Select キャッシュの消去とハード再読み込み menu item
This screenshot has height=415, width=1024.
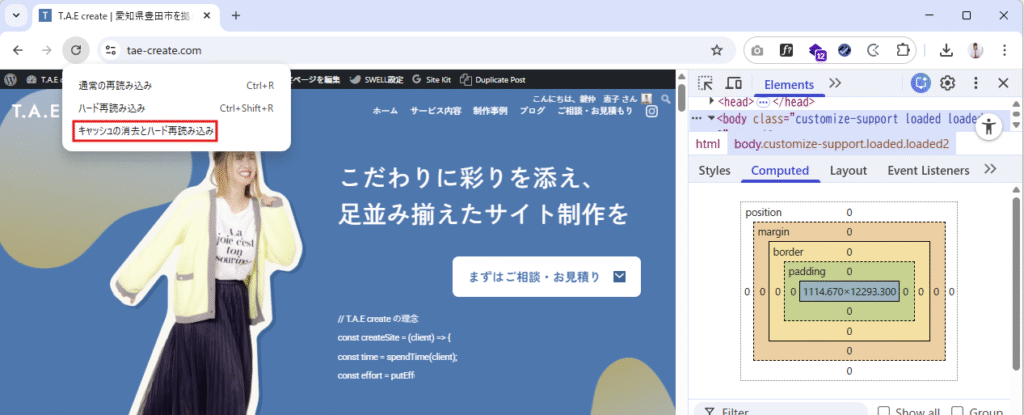tap(146, 130)
